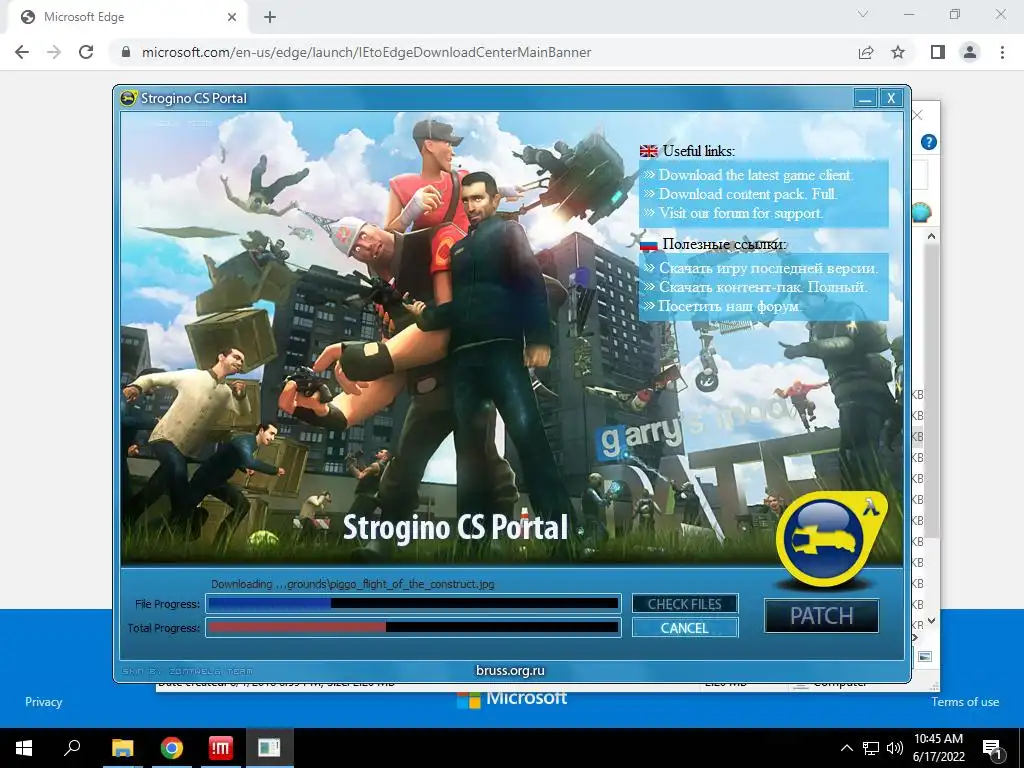The width and height of the screenshot is (1024, 768).
Task: Open the Russian 'Скачать контент-пак. Полный' link
Action: pos(763,287)
